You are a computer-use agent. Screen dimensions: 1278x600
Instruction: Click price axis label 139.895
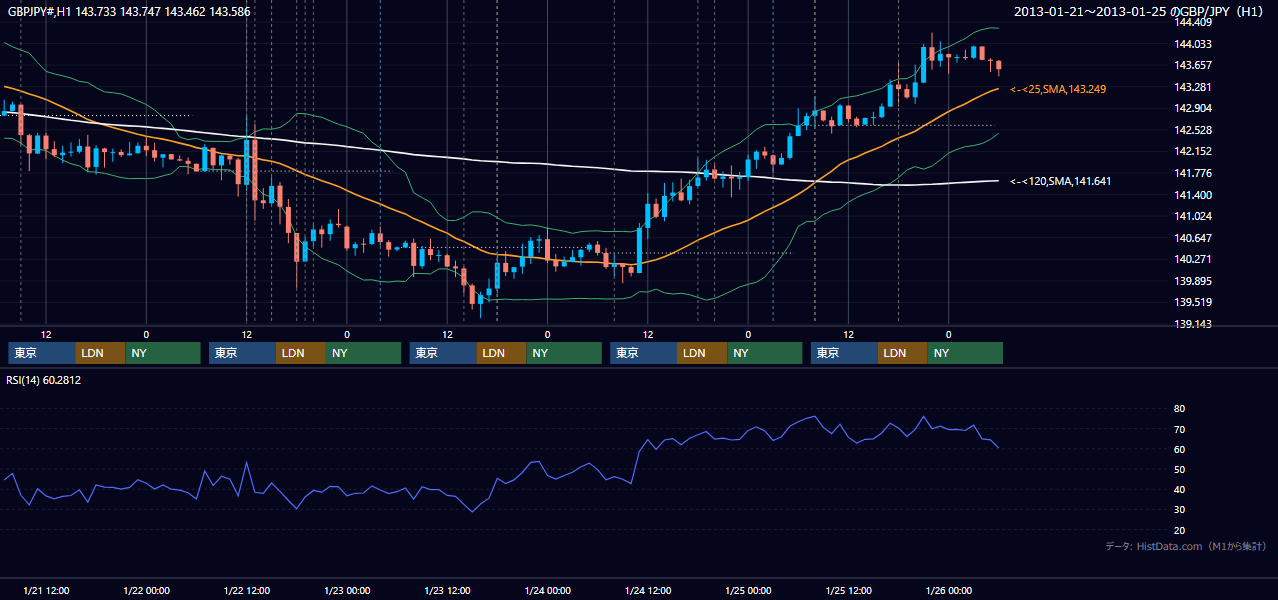pos(1194,281)
